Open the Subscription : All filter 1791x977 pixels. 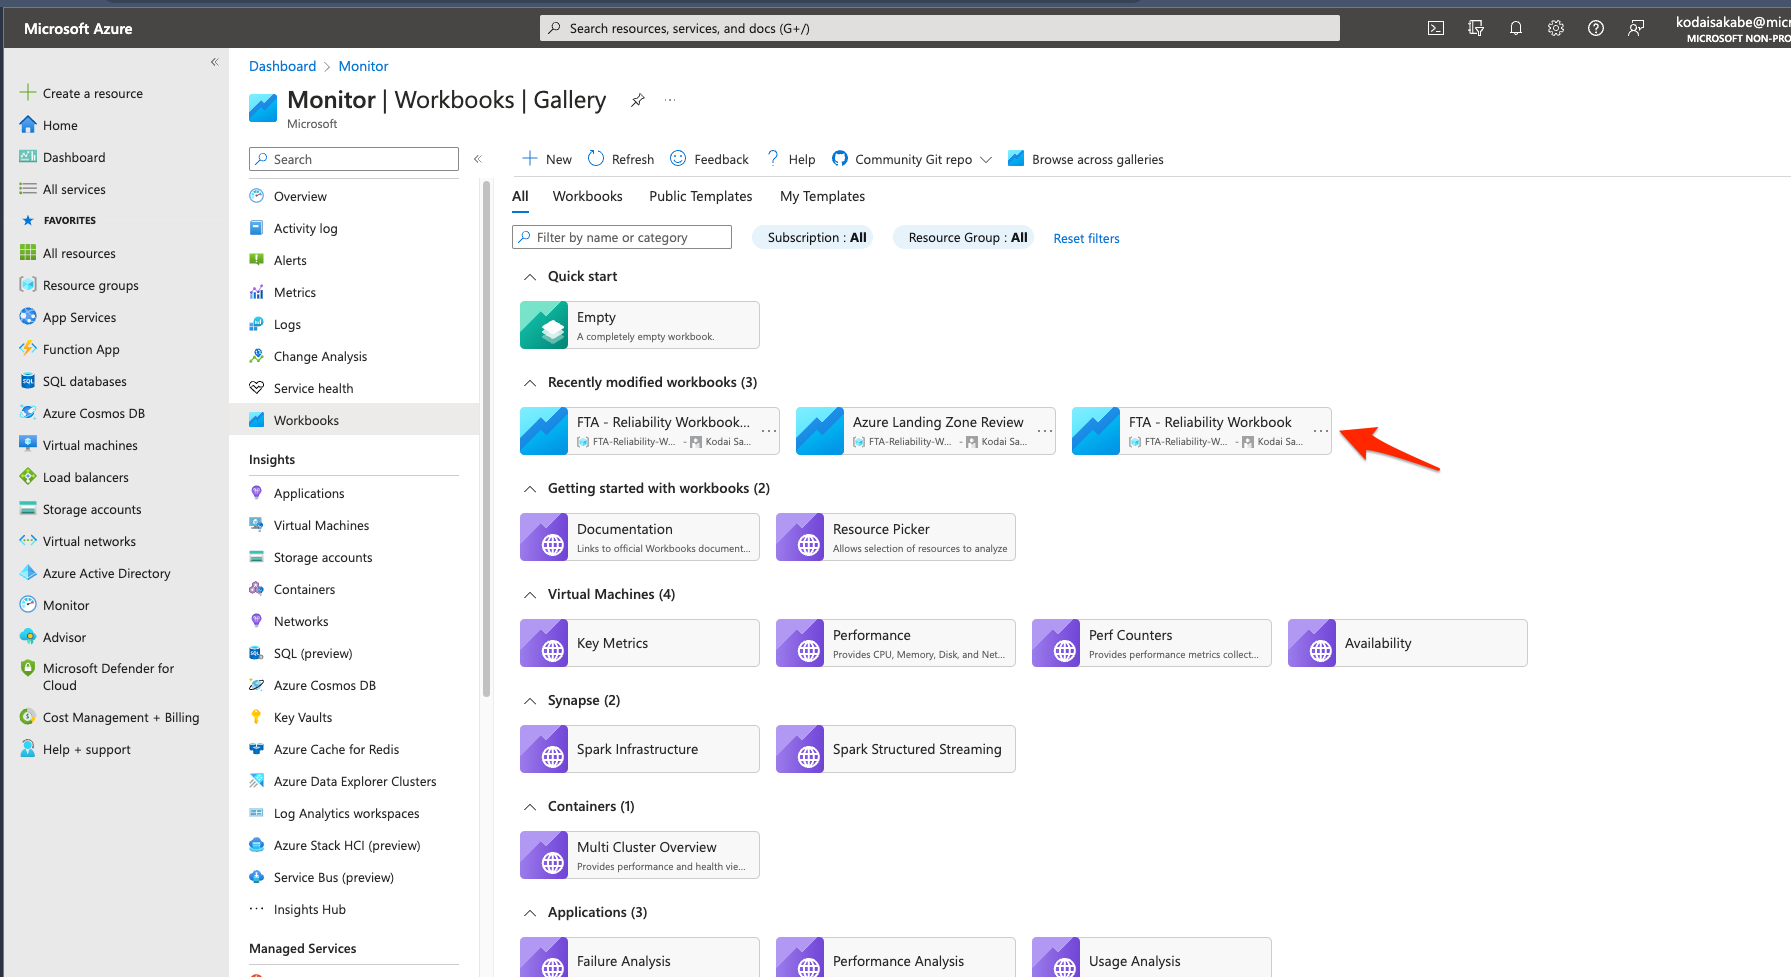[813, 237]
